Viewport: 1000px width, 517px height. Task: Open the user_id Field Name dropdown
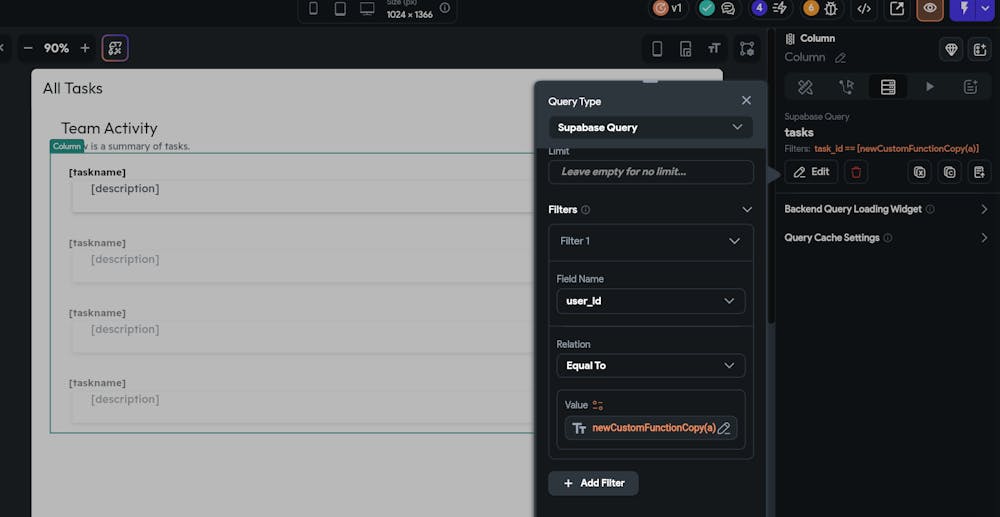point(651,301)
